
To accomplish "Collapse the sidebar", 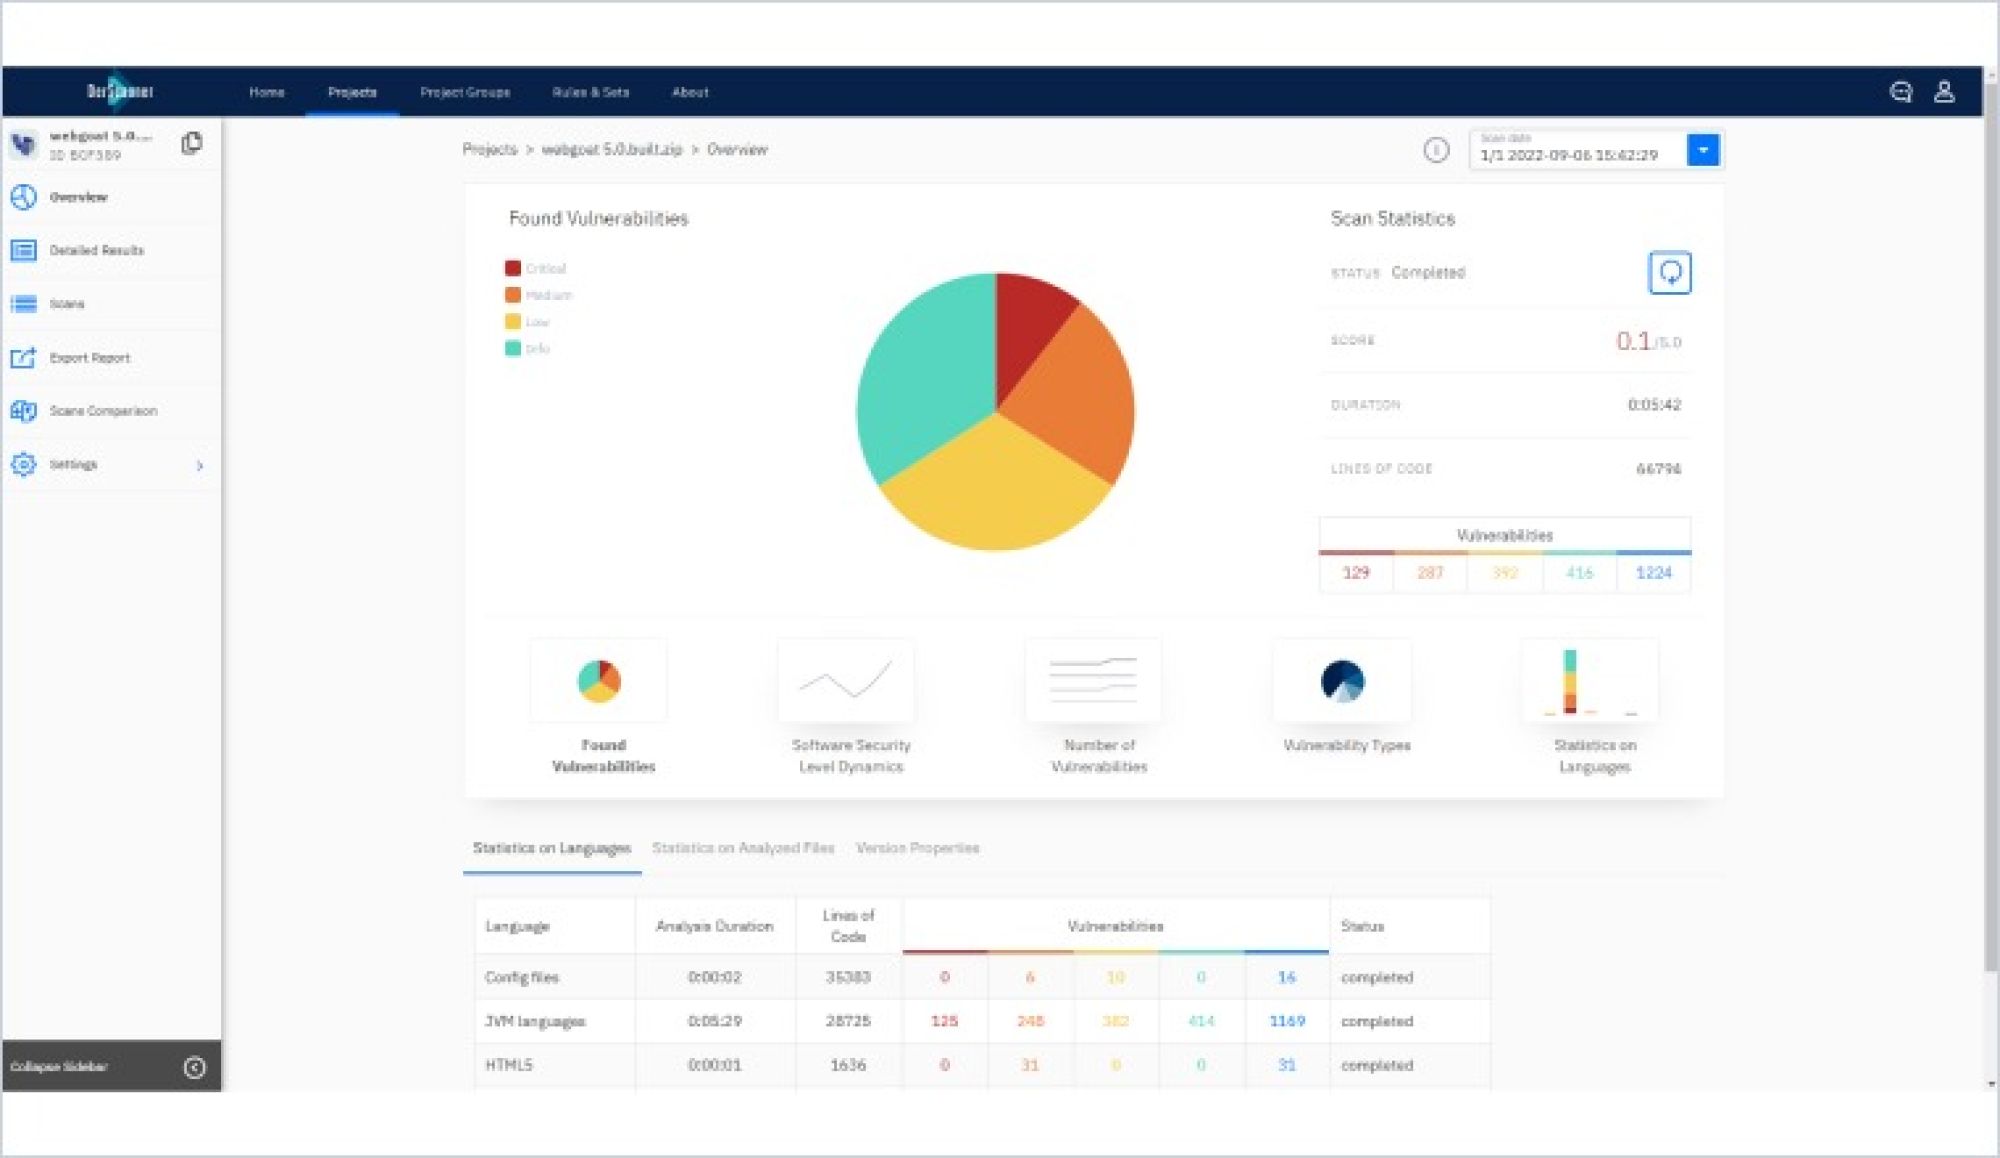I will point(194,1067).
